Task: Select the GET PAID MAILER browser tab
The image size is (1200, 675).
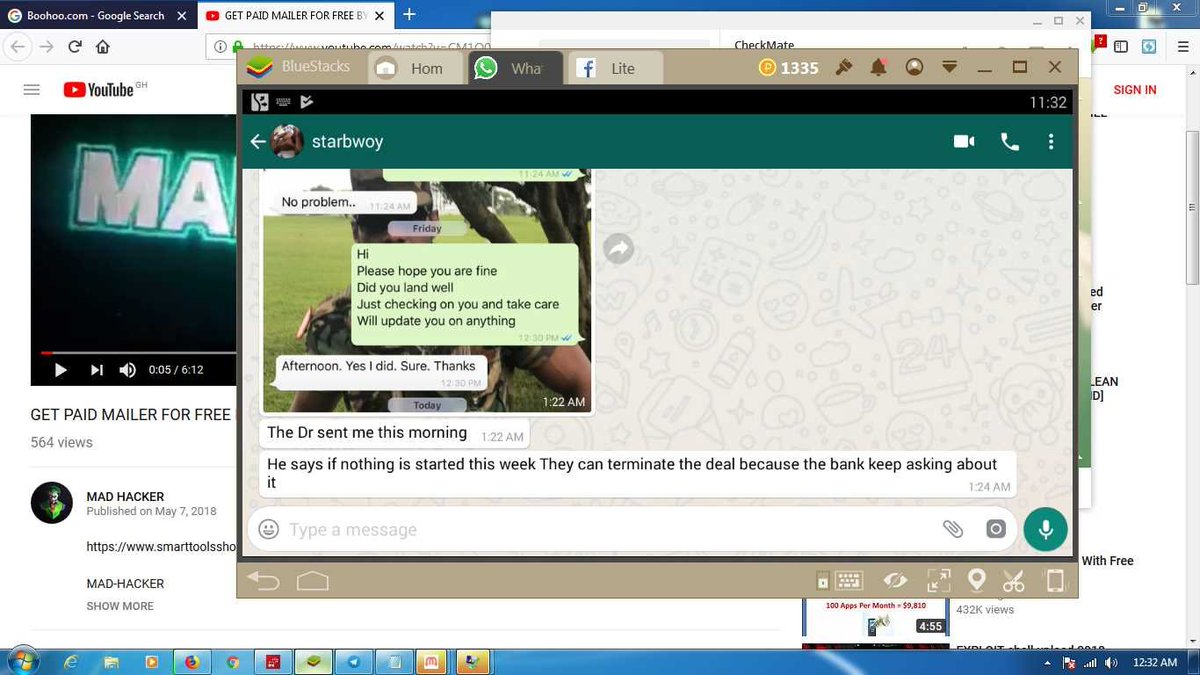Action: 297,15
